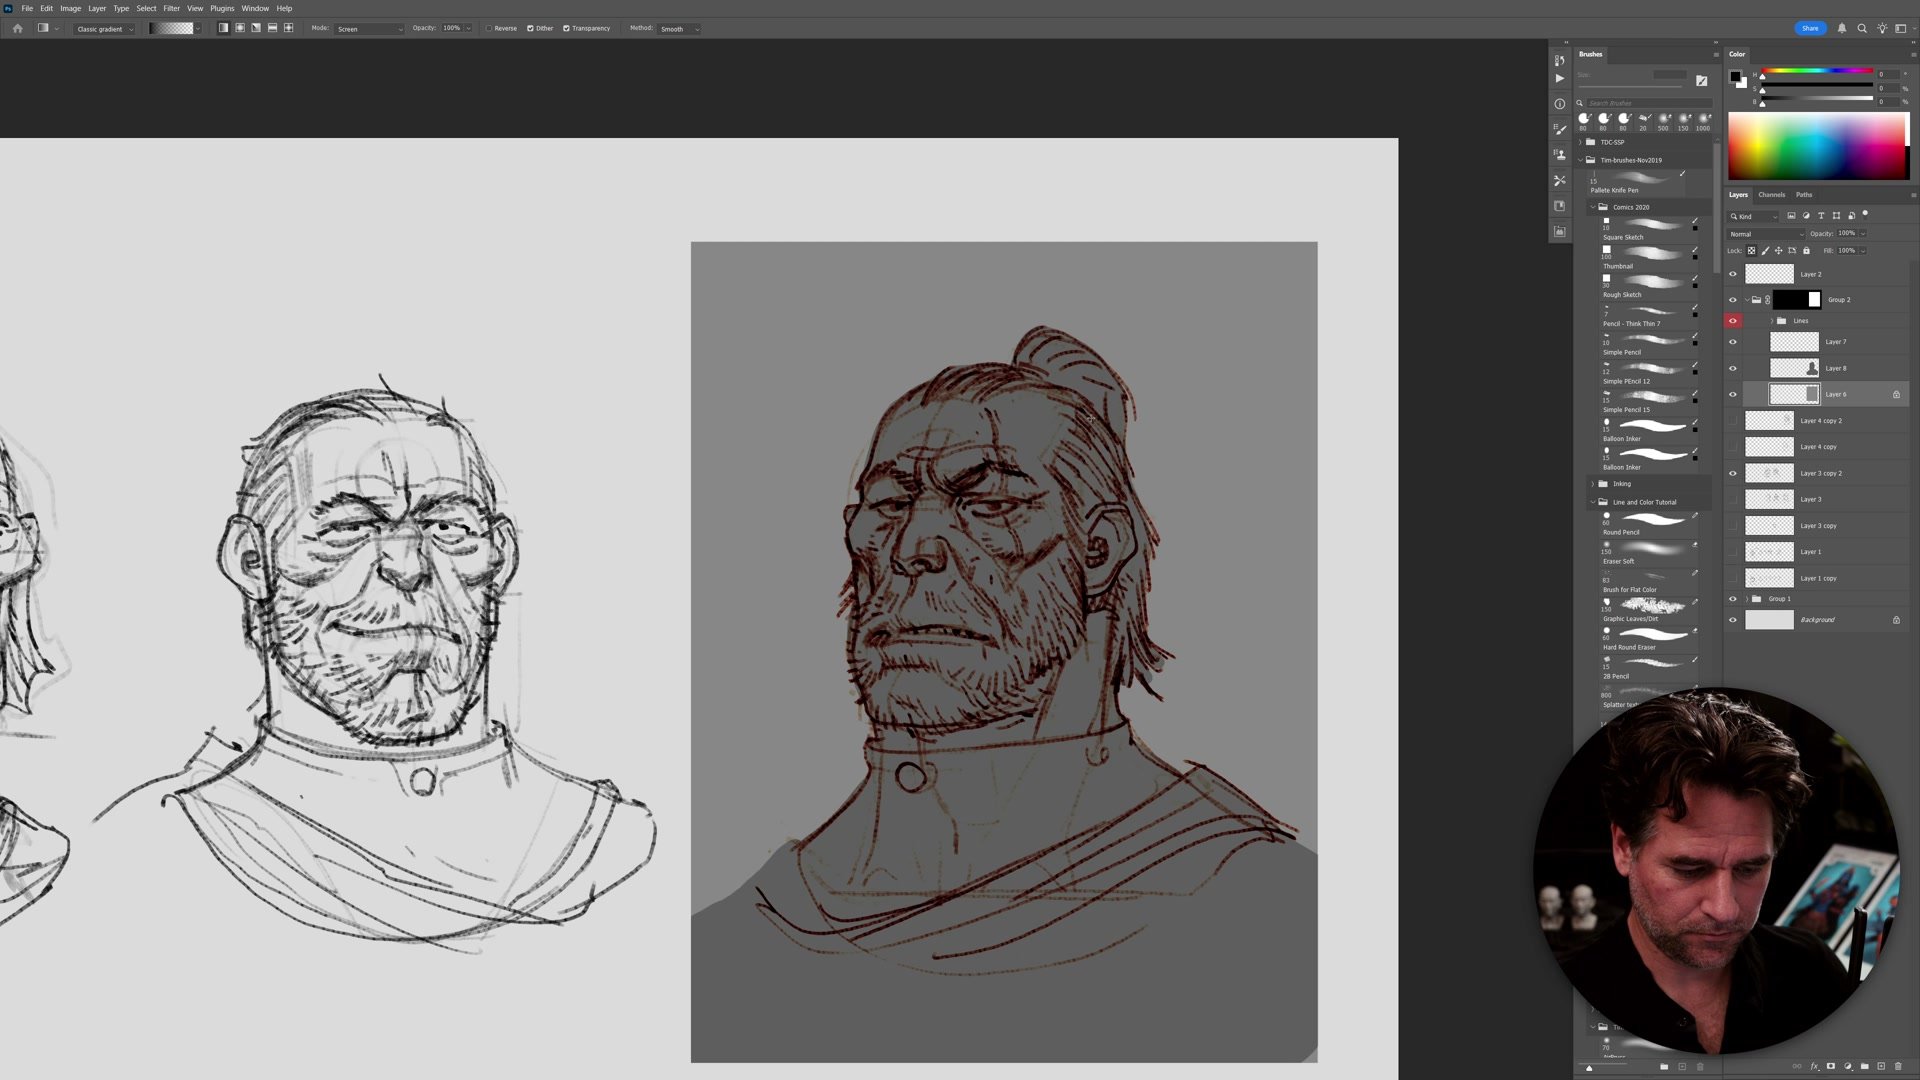The width and height of the screenshot is (1920, 1080).
Task: Open the Discover lightbulb icon
Action: click(x=1882, y=28)
